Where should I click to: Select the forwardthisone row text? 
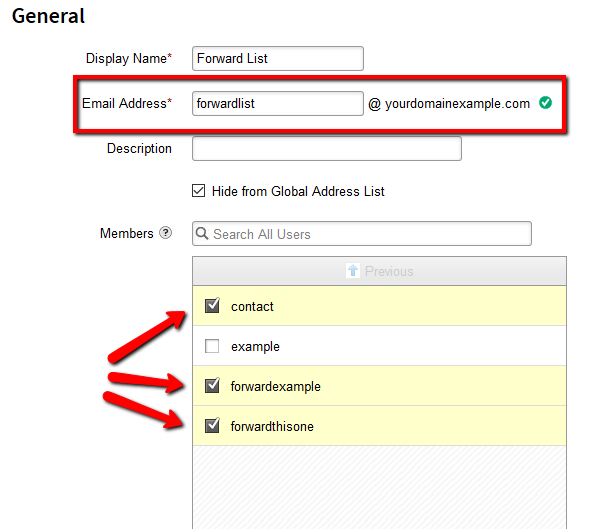pos(272,426)
